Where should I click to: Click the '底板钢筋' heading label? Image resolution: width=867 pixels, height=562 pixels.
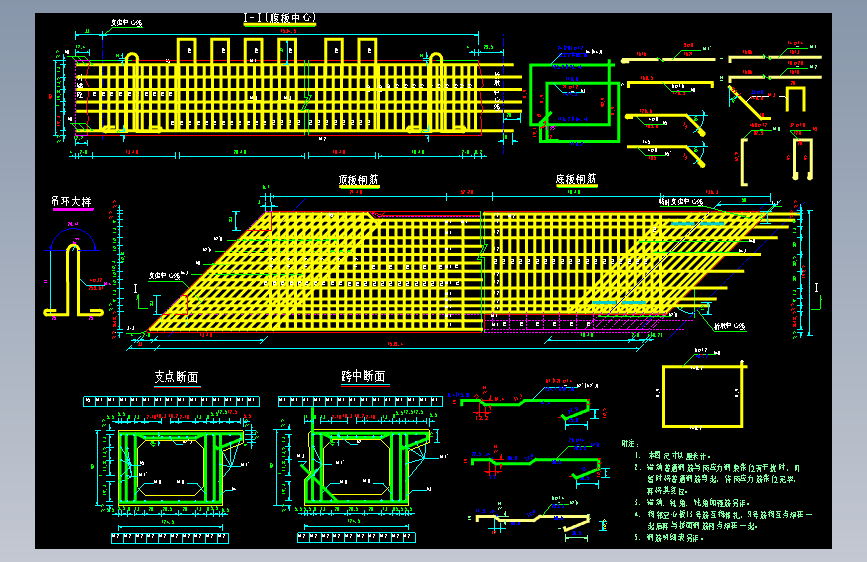point(576,179)
